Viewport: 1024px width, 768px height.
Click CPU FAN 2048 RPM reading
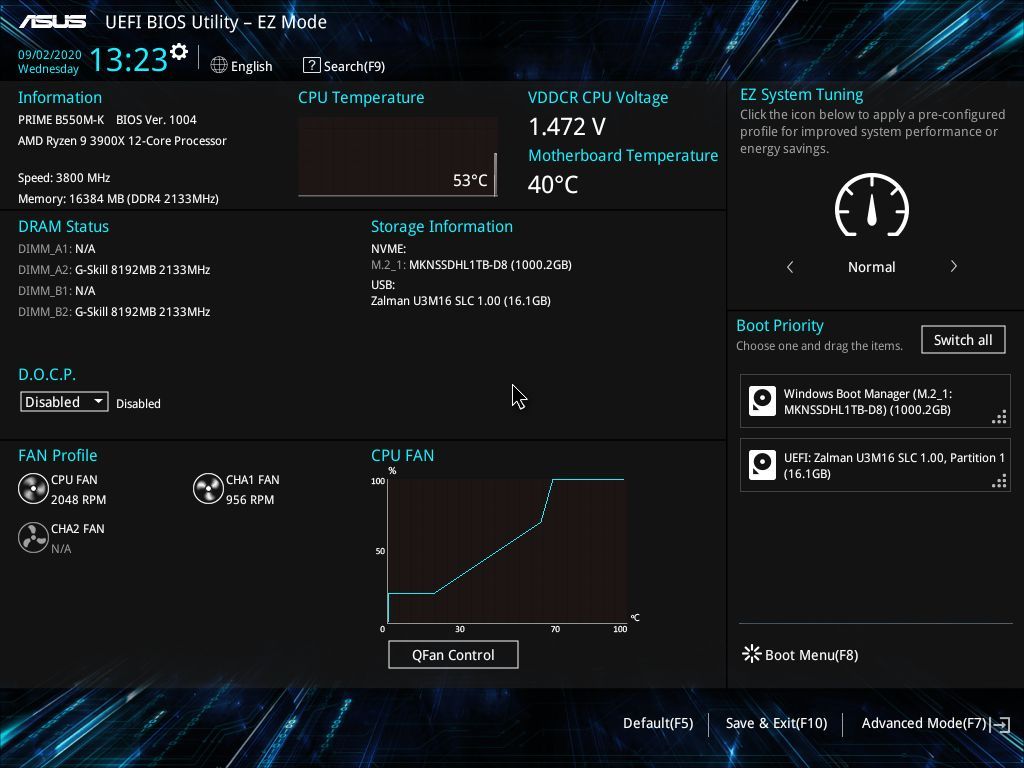(78, 500)
